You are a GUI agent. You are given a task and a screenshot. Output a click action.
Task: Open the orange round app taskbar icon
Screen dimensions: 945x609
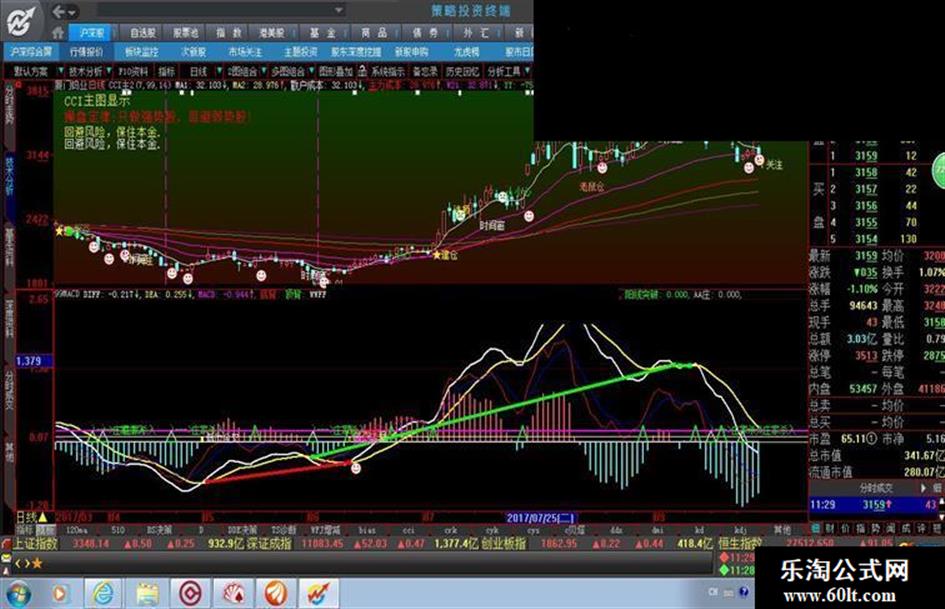[276, 594]
